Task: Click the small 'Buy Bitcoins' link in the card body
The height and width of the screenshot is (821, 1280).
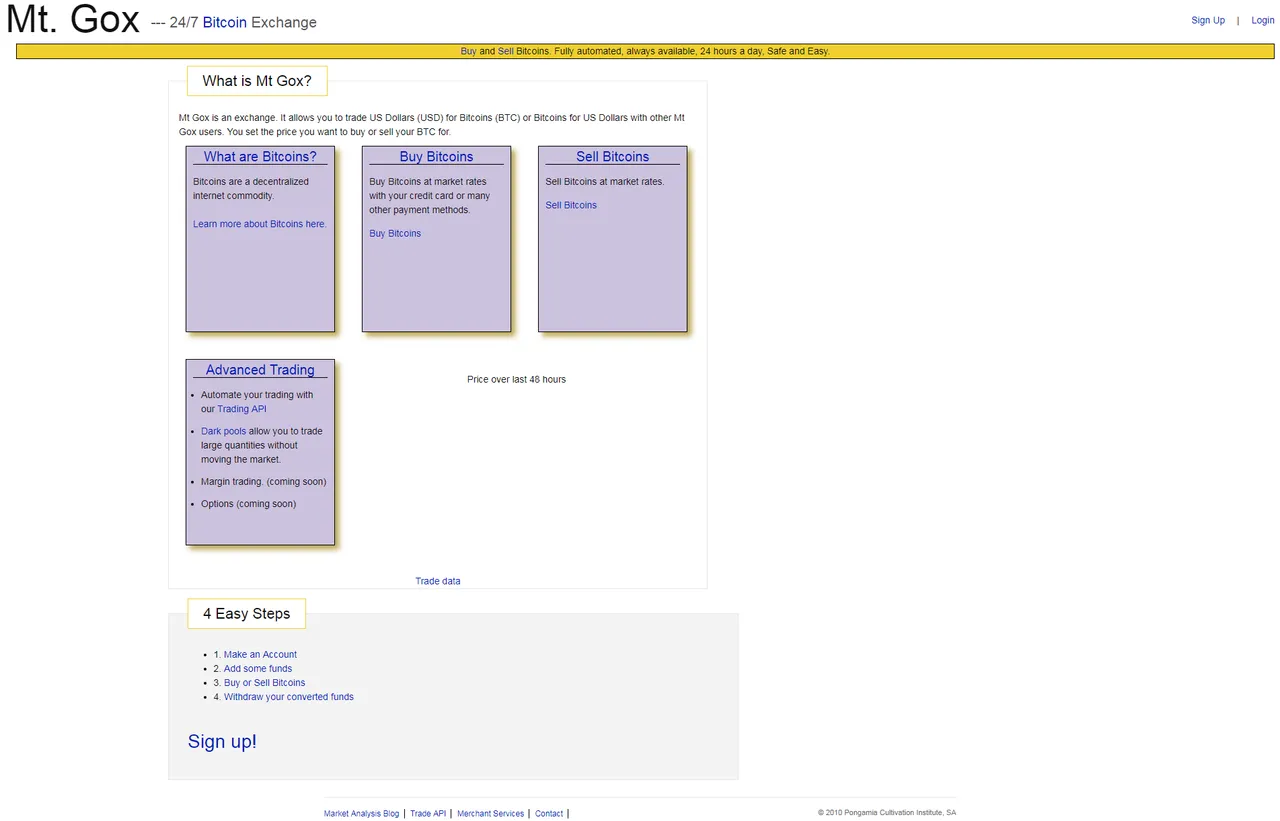Action: click(395, 233)
